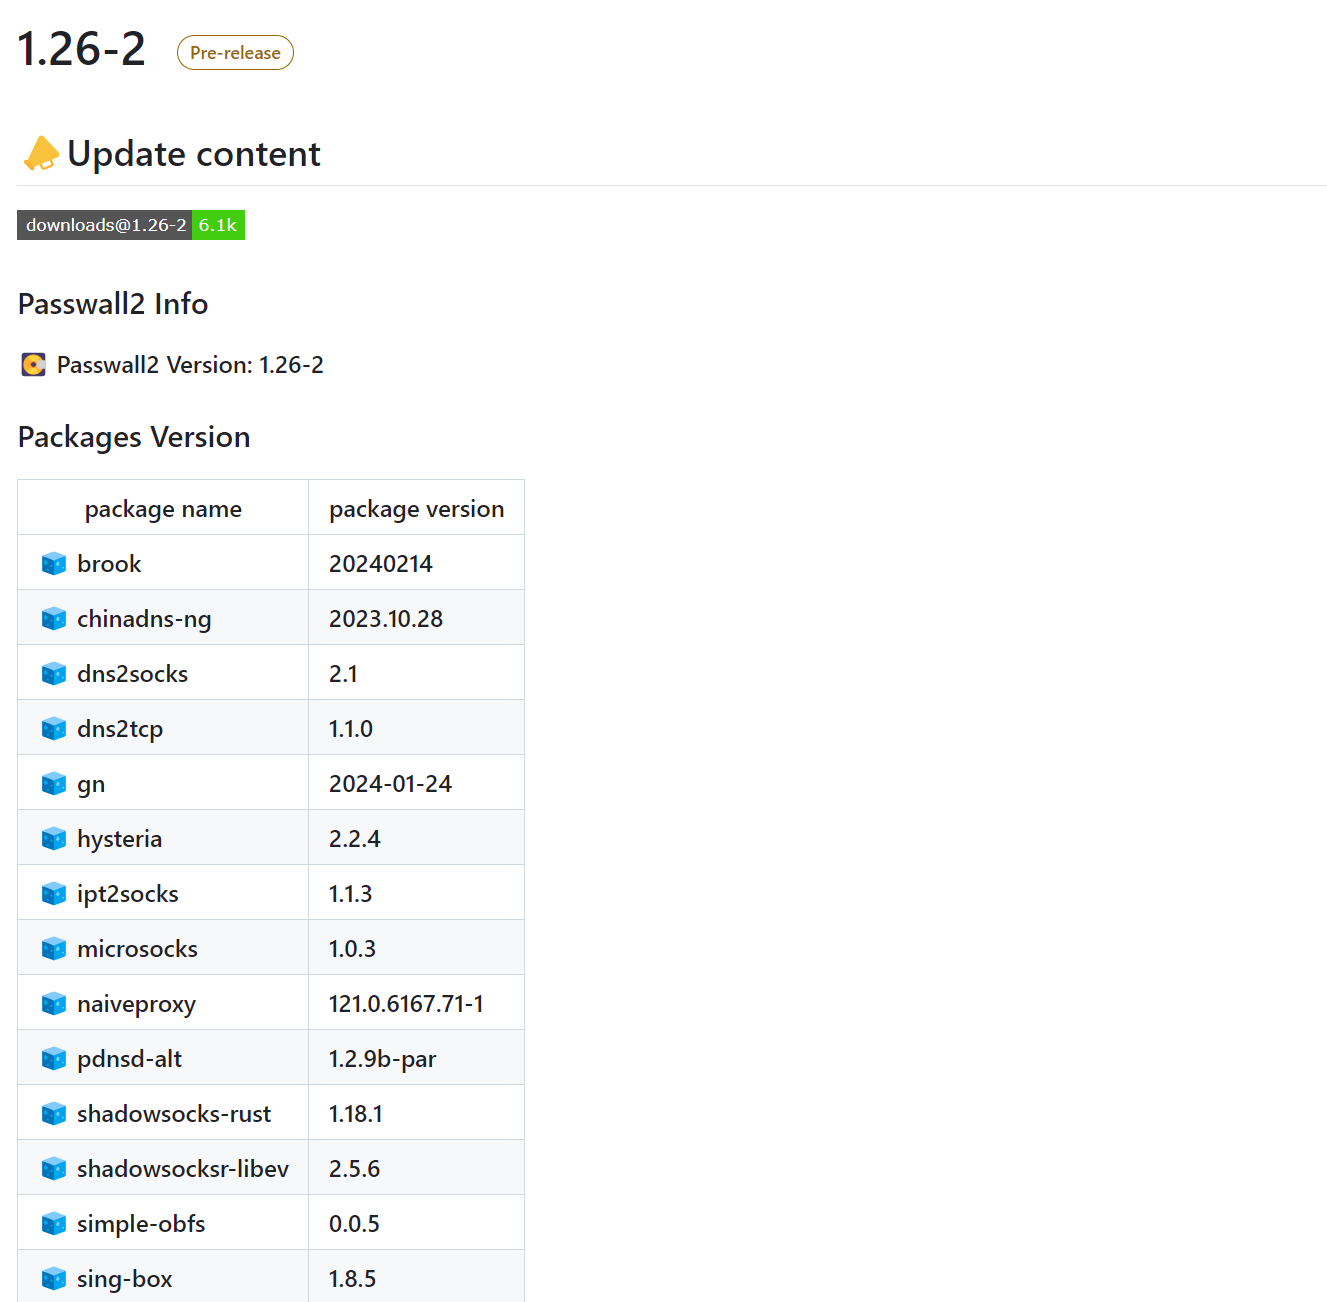Click the Passwall2 Version: 1.26-2 text
This screenshot has width=1327, height=1302.
coord(190,365)
